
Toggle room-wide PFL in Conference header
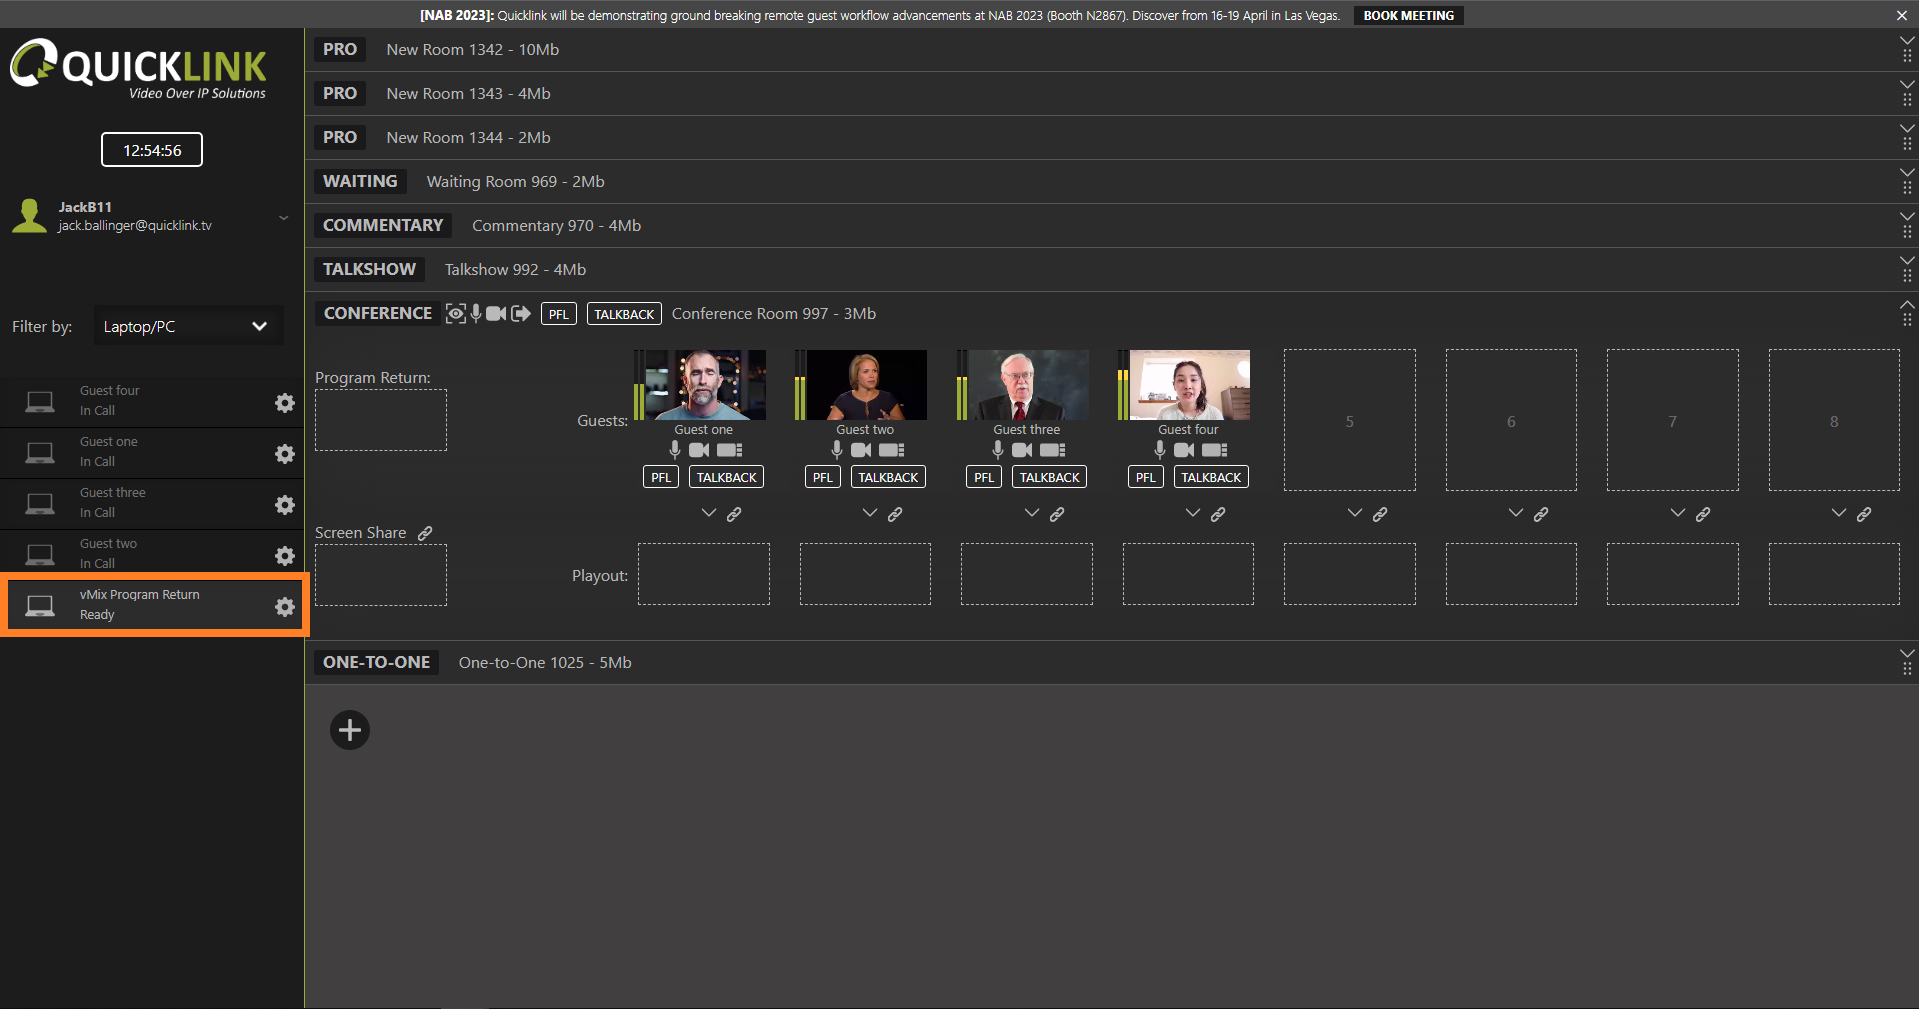tap(559, 314)
